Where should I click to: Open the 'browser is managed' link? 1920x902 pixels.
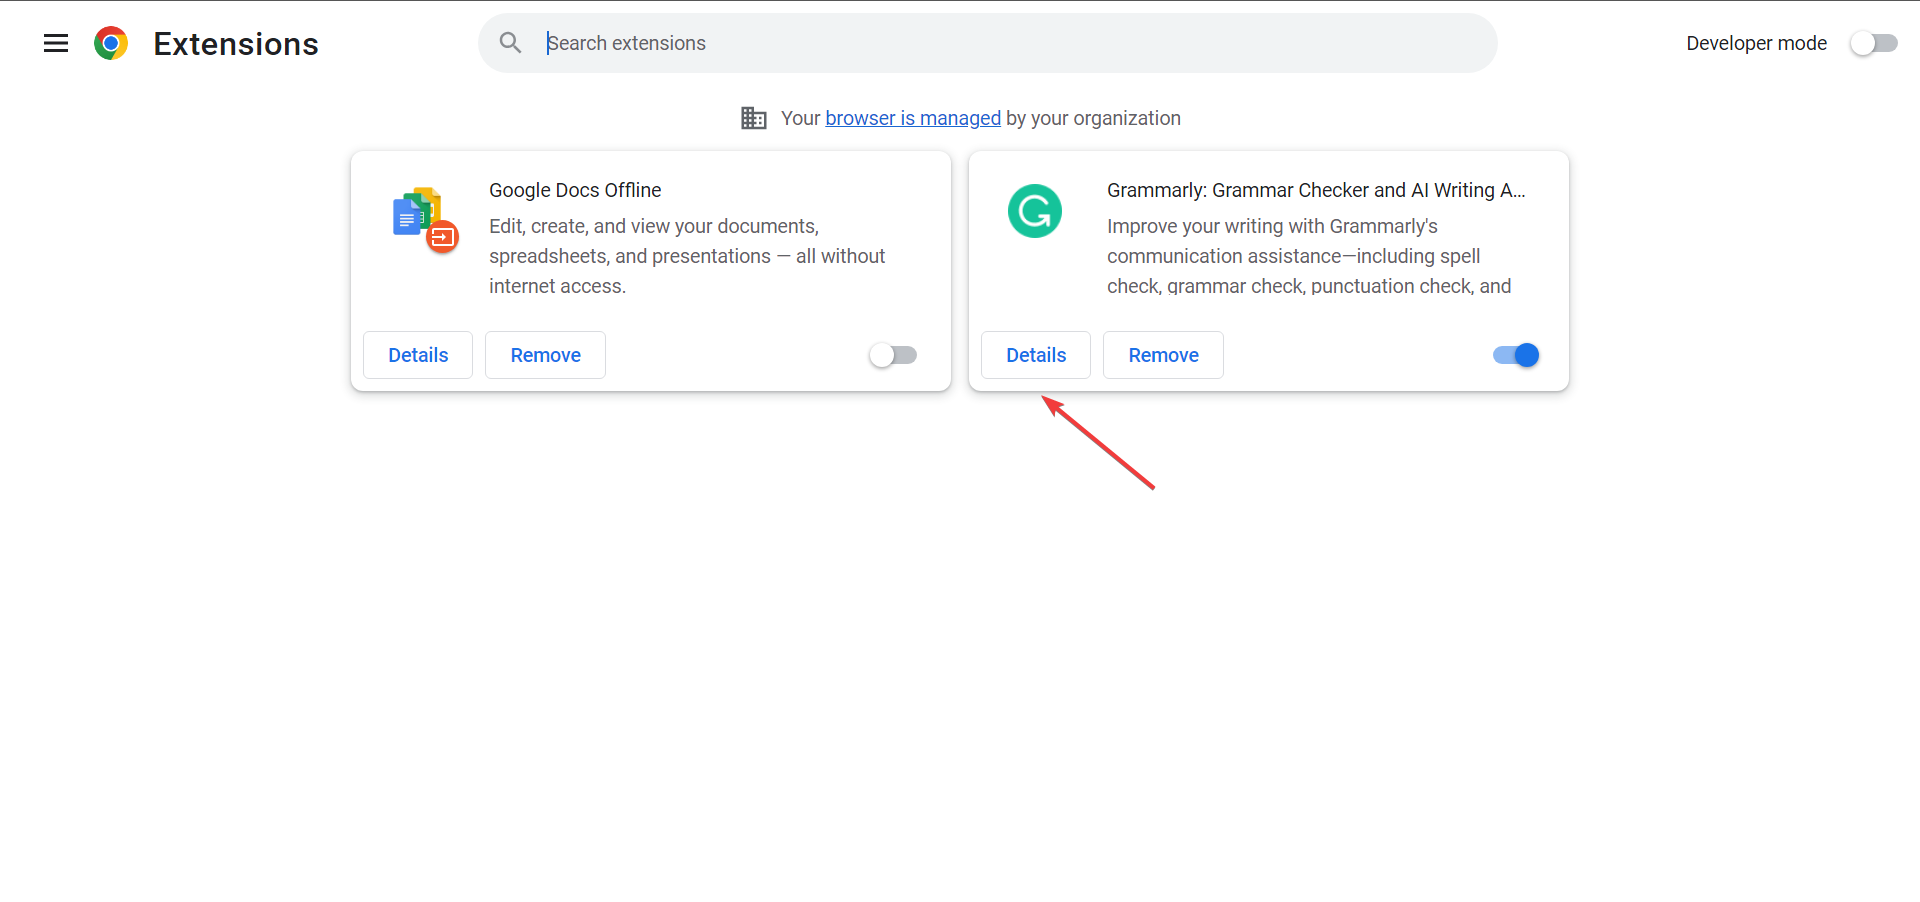[913, 118]
